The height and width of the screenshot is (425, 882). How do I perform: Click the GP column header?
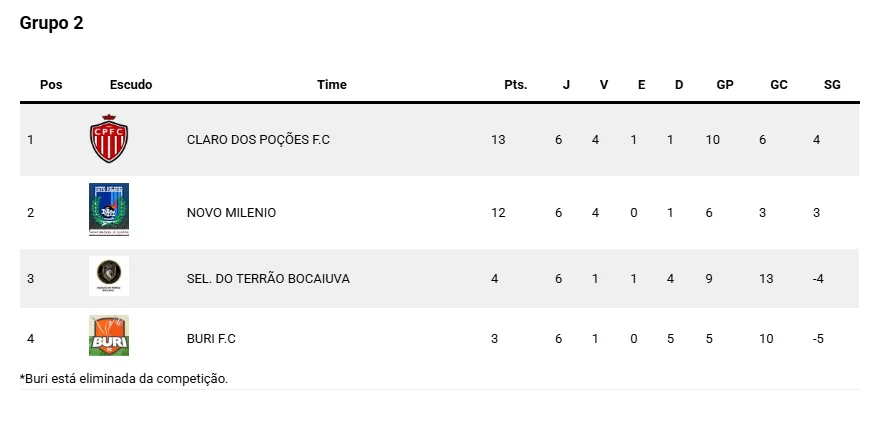coord(725,85)
